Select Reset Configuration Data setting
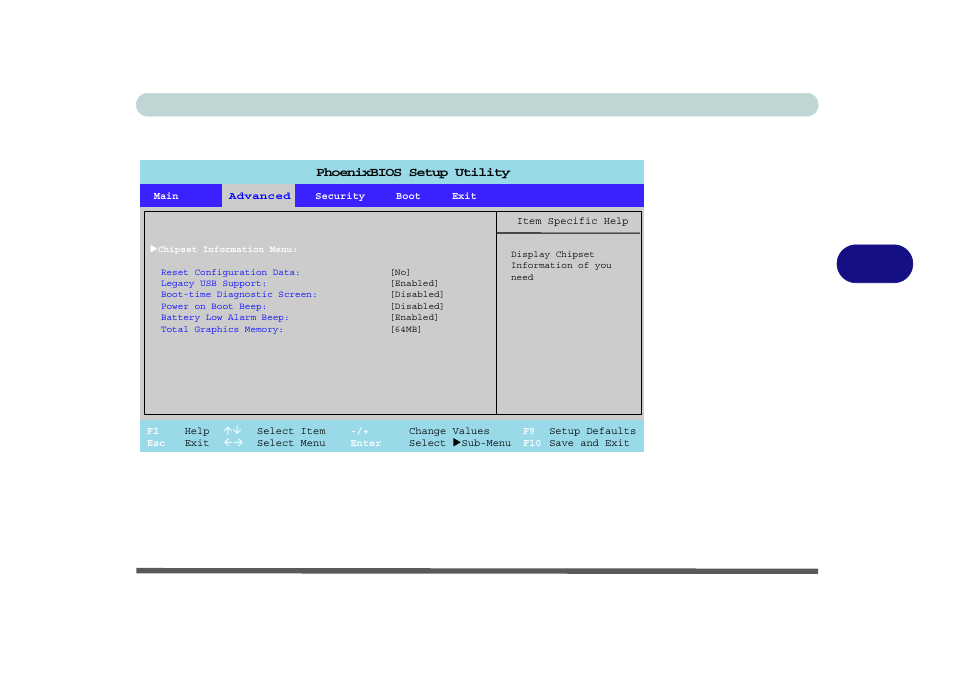The width and height of the screenshot is (954, 673). pos(230,273)
